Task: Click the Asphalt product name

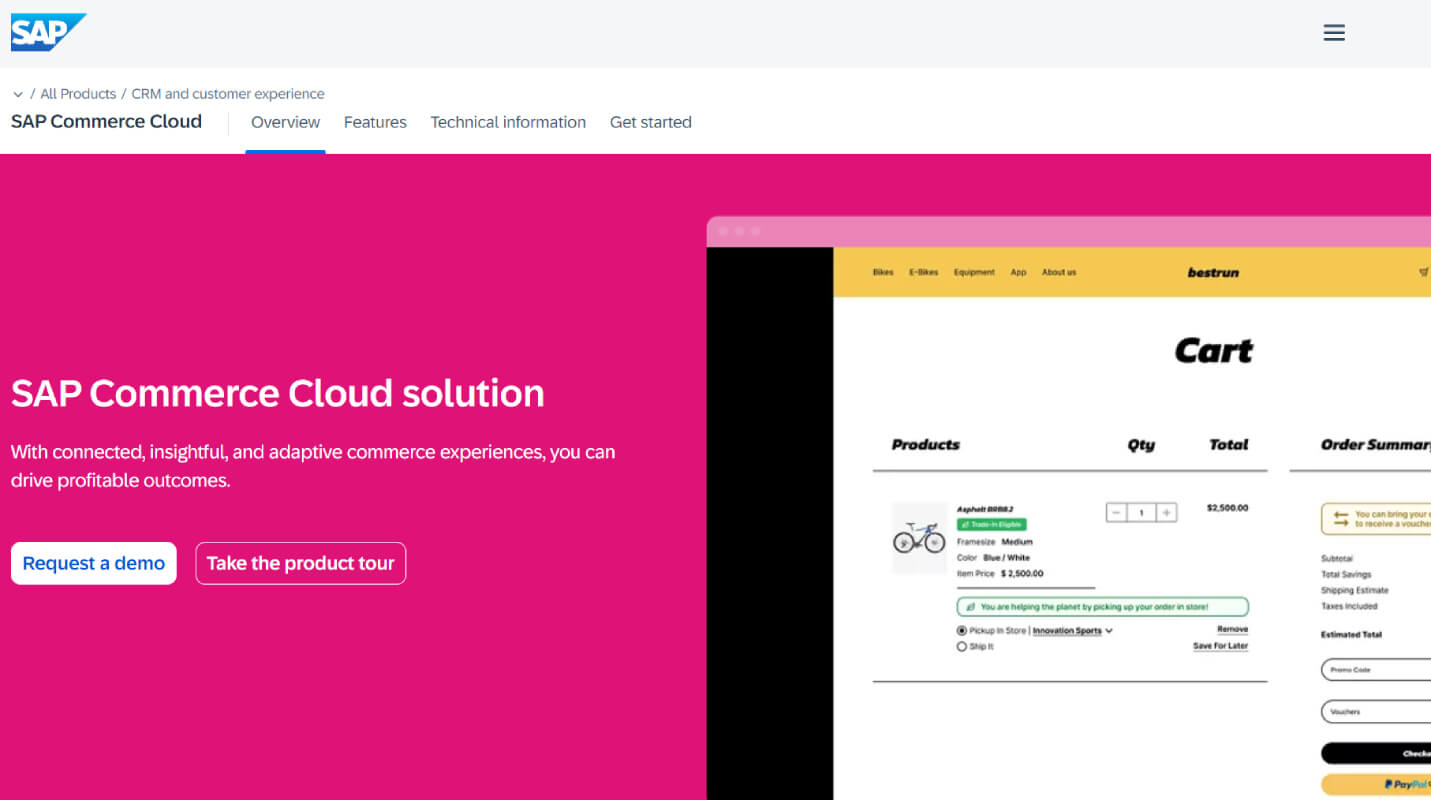Action: [x=985, y=509]
